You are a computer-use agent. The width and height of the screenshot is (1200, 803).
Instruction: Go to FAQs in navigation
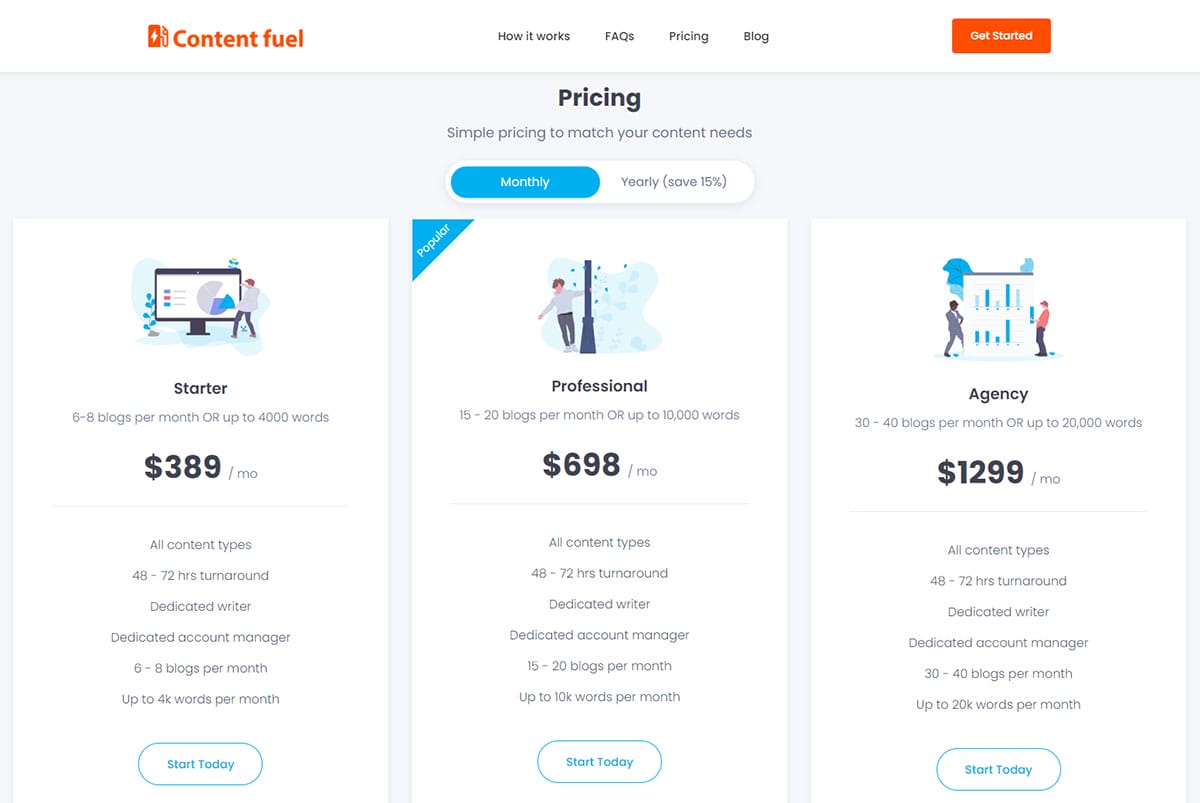[x=620, y=36]
